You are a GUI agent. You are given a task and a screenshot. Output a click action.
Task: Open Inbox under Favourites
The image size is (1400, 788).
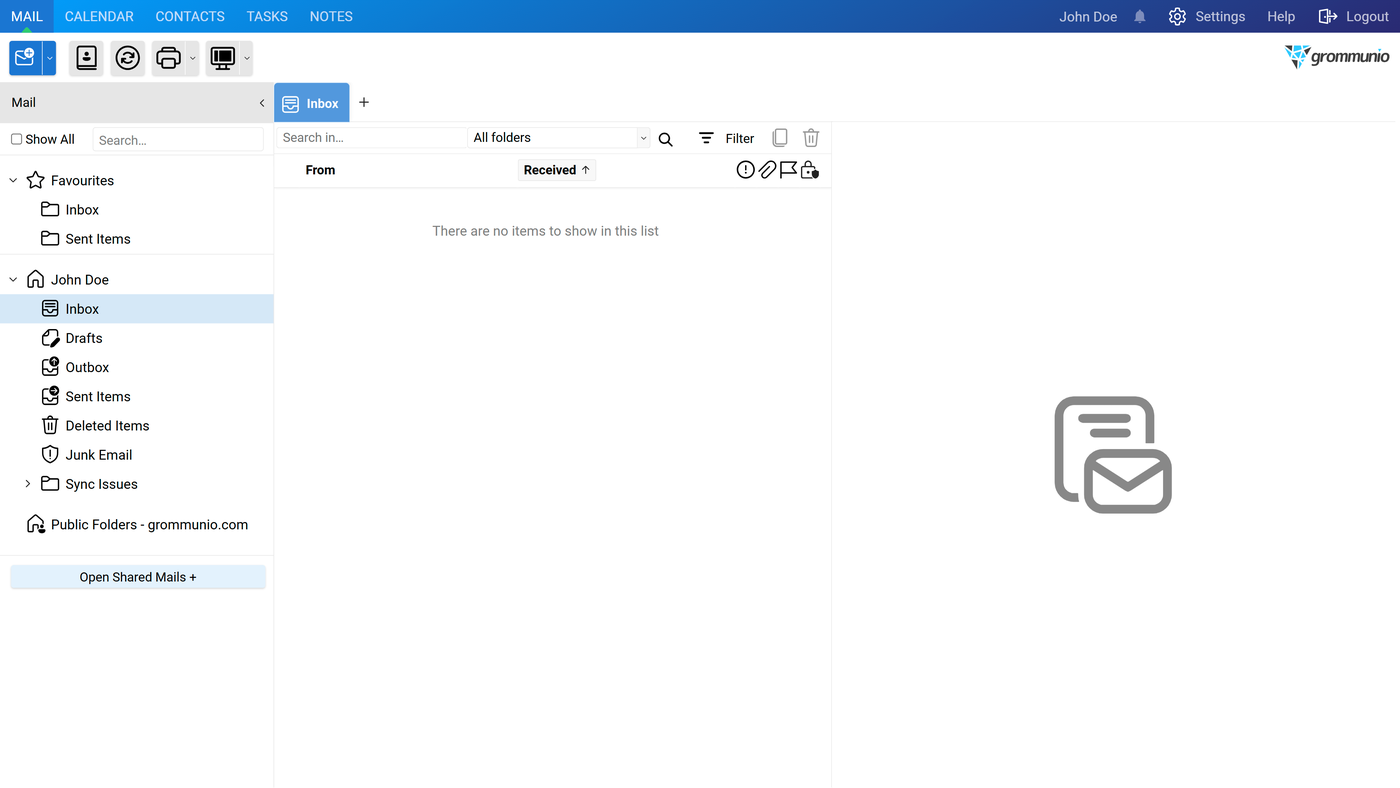click(82, 210)
